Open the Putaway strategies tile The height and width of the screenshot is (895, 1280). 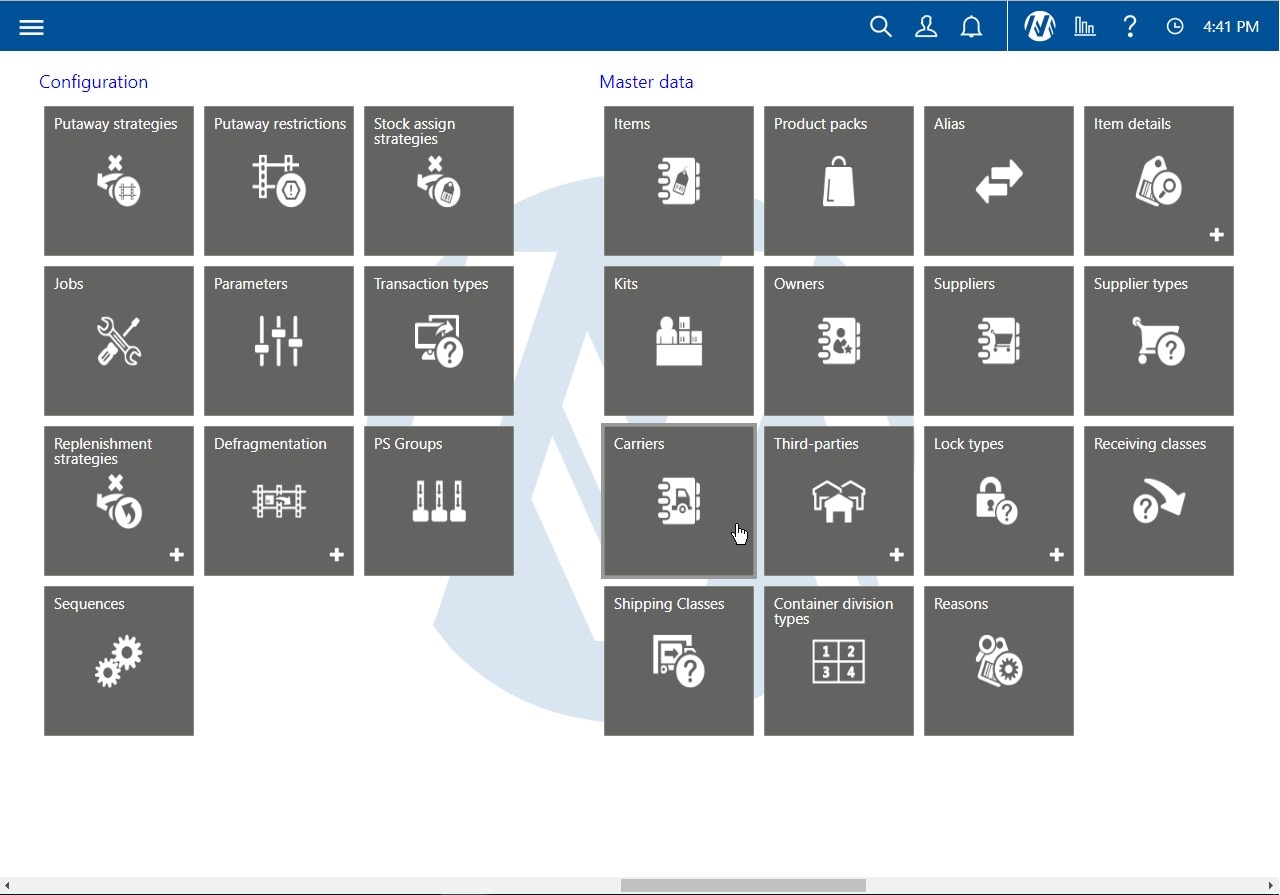[119, 181]
